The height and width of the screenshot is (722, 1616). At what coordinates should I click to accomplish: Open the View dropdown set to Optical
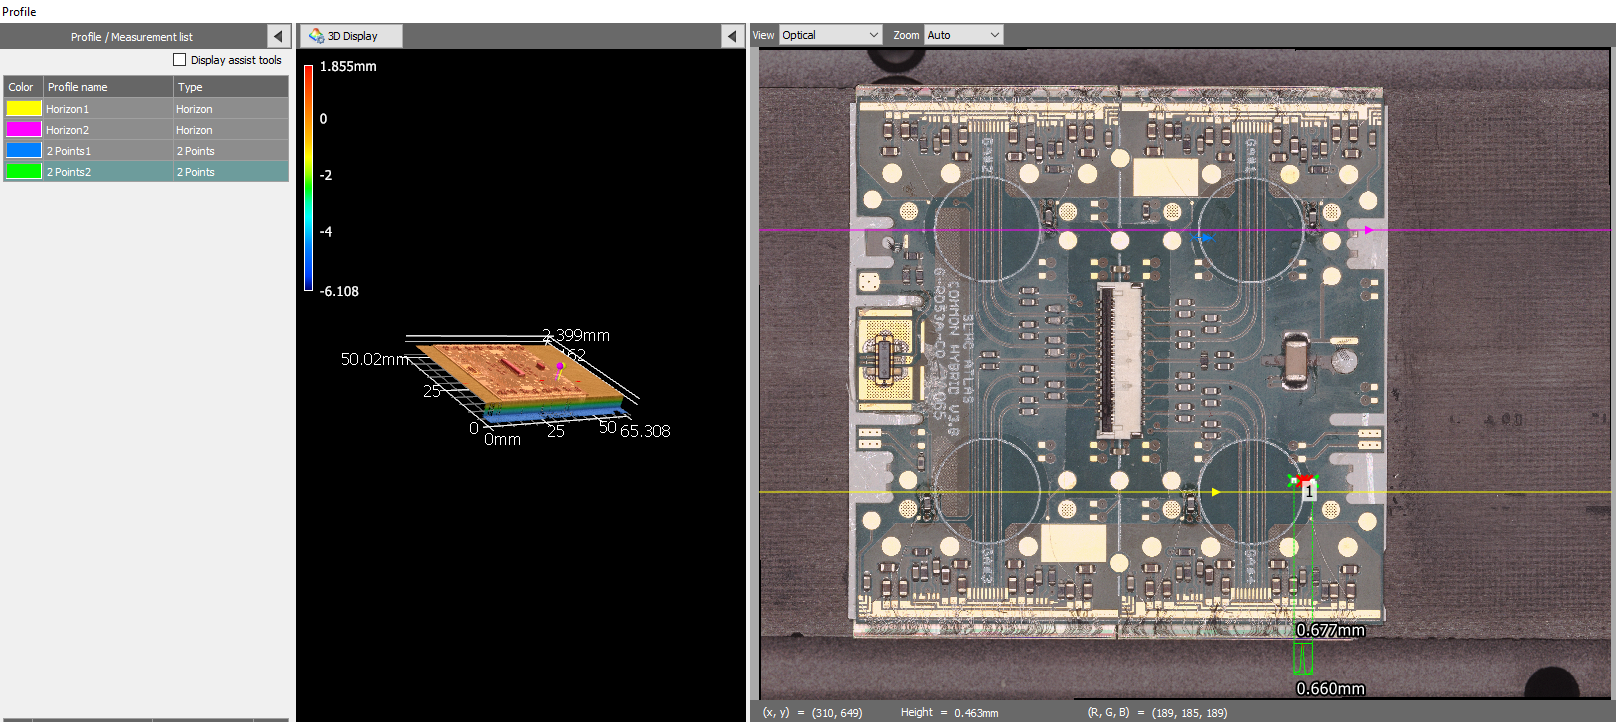[x=830, y=35]
